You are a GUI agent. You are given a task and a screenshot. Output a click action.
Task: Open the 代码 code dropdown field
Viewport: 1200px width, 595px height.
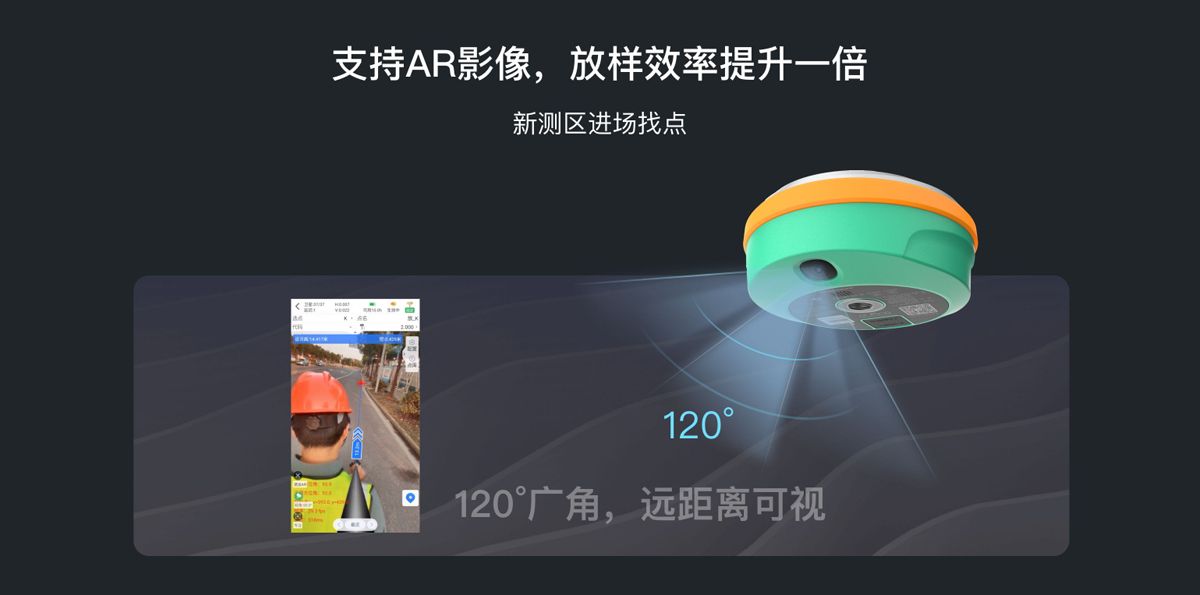click(x=322, y=327)
